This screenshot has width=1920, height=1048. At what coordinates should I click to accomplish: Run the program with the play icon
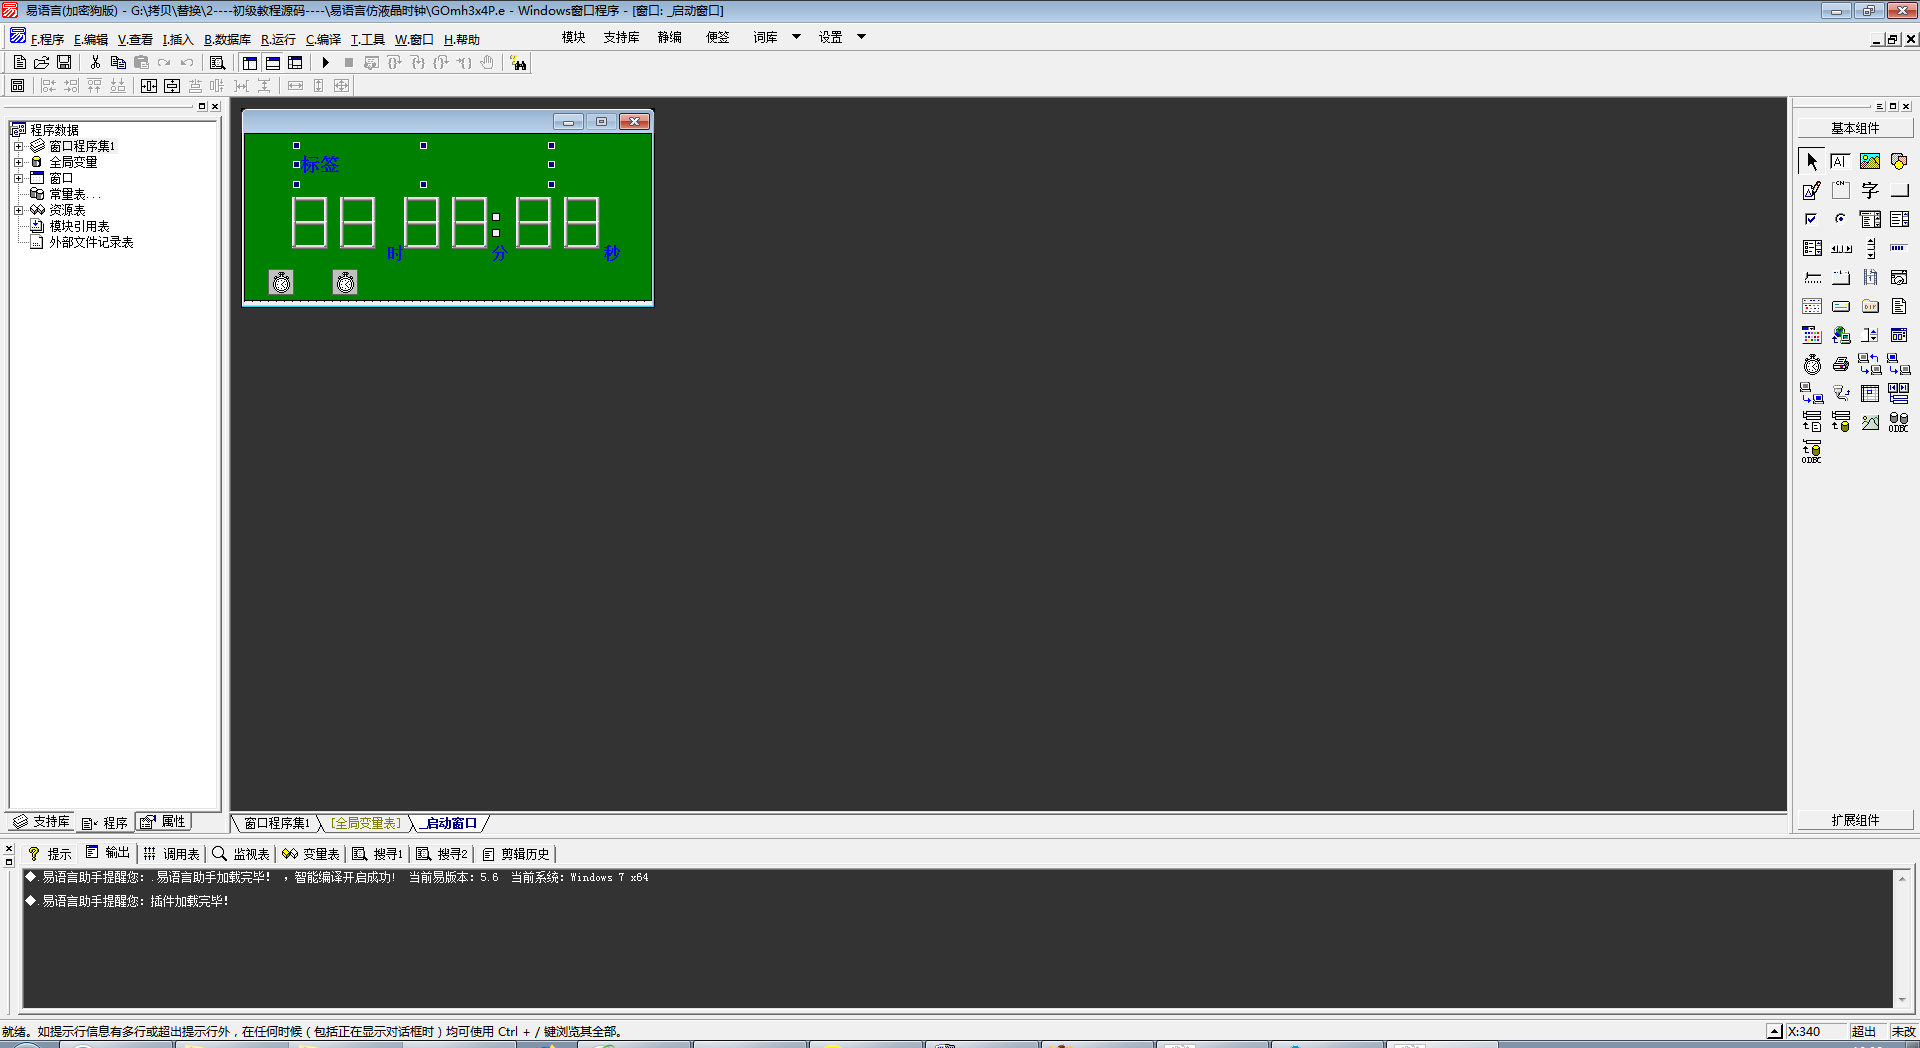325,62
